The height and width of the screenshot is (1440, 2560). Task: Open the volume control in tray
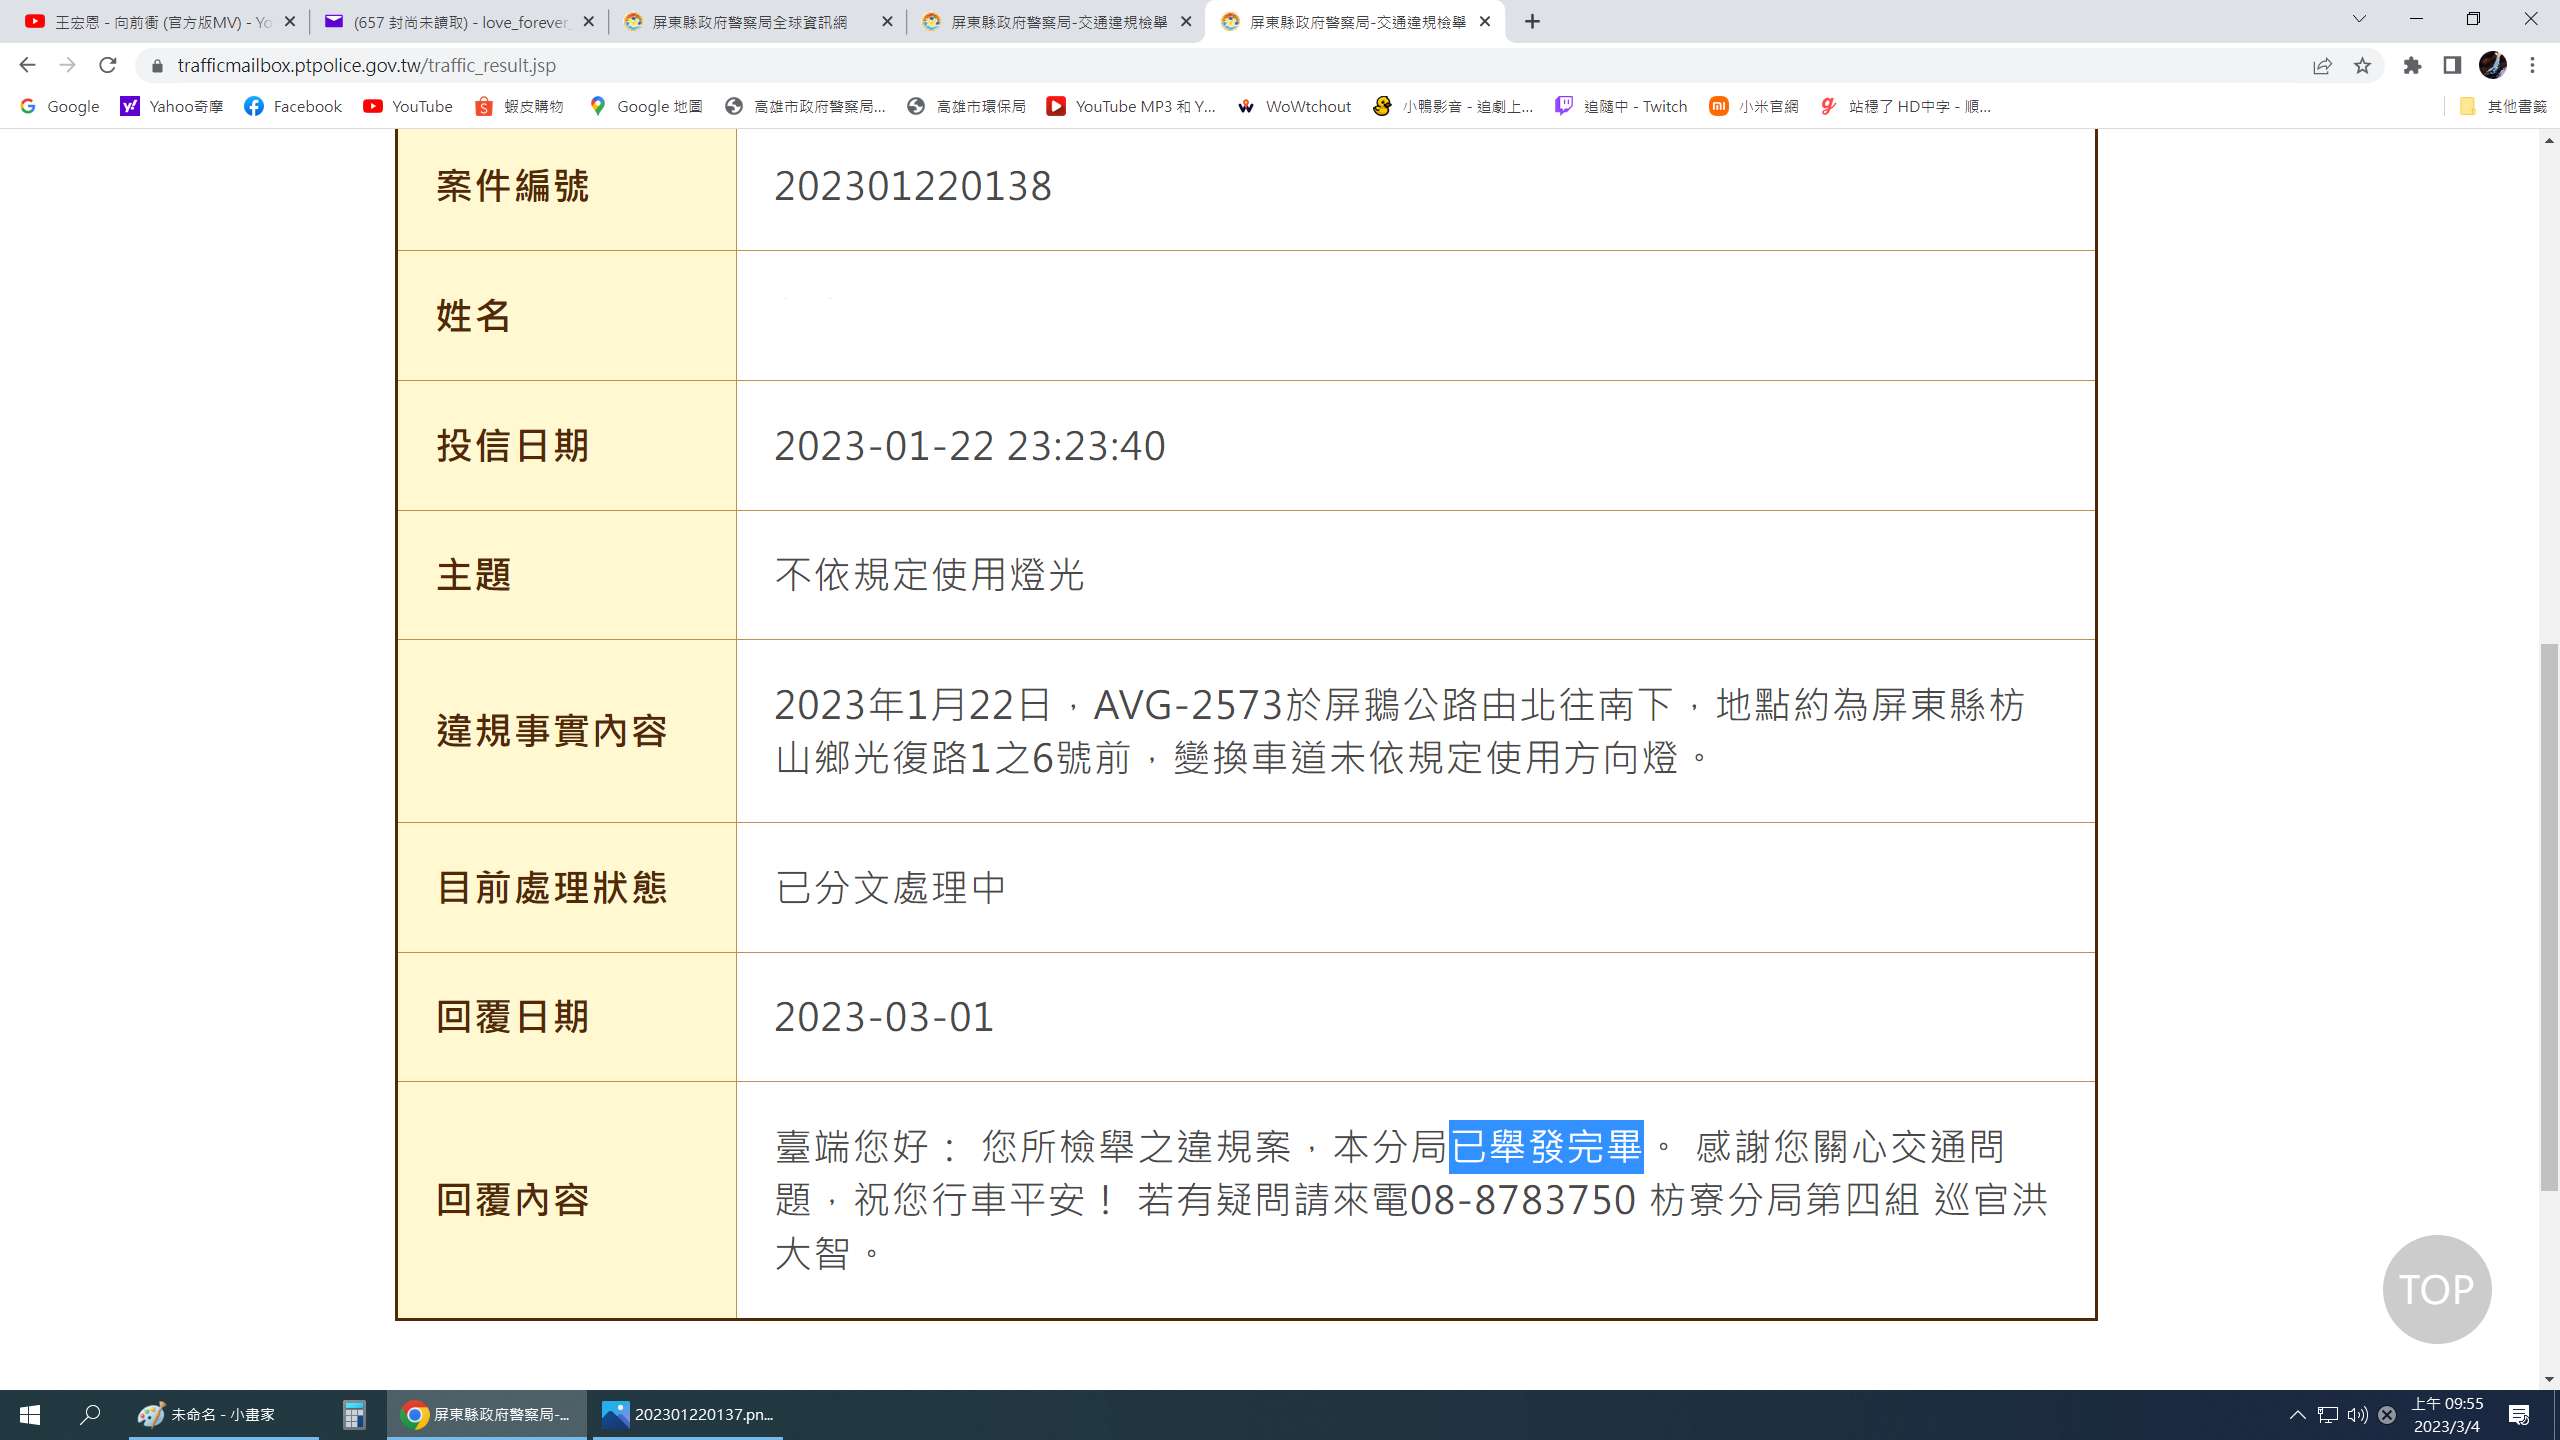click(2357, 1415)
